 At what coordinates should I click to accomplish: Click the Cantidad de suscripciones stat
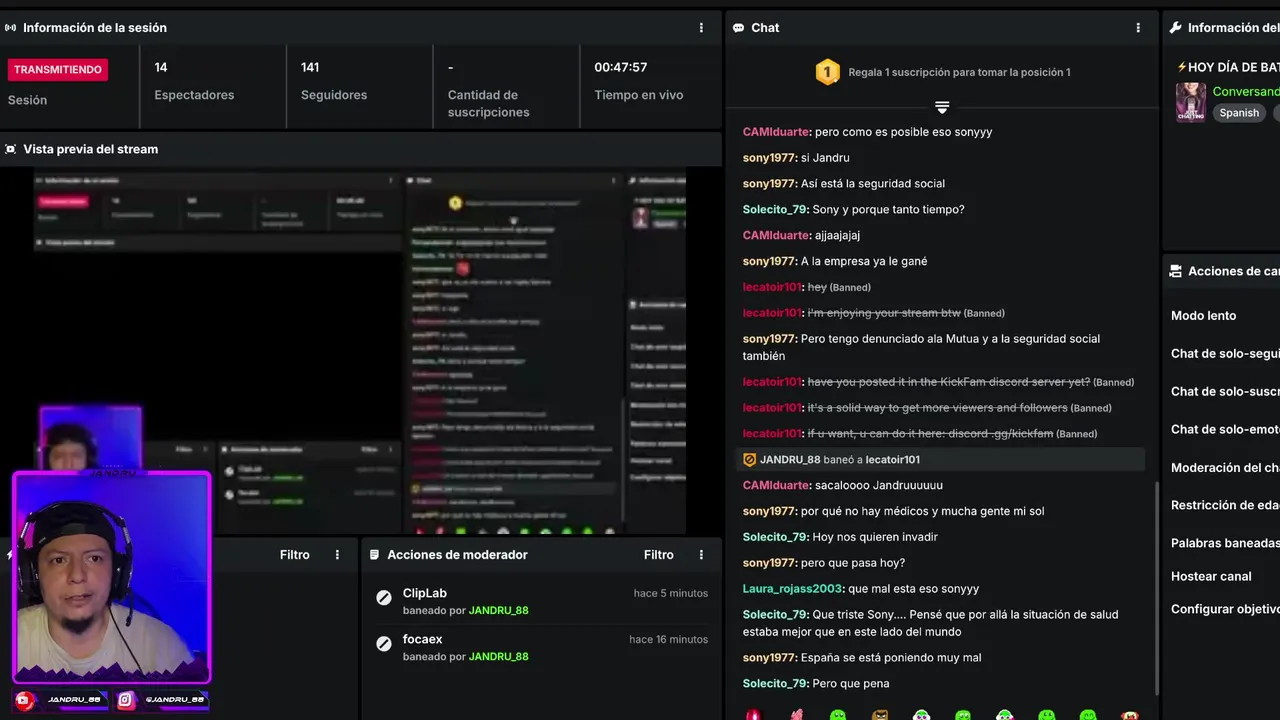489,90
